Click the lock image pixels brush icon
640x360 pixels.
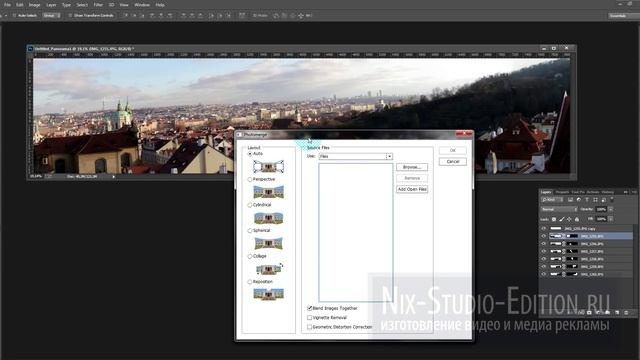561,219
